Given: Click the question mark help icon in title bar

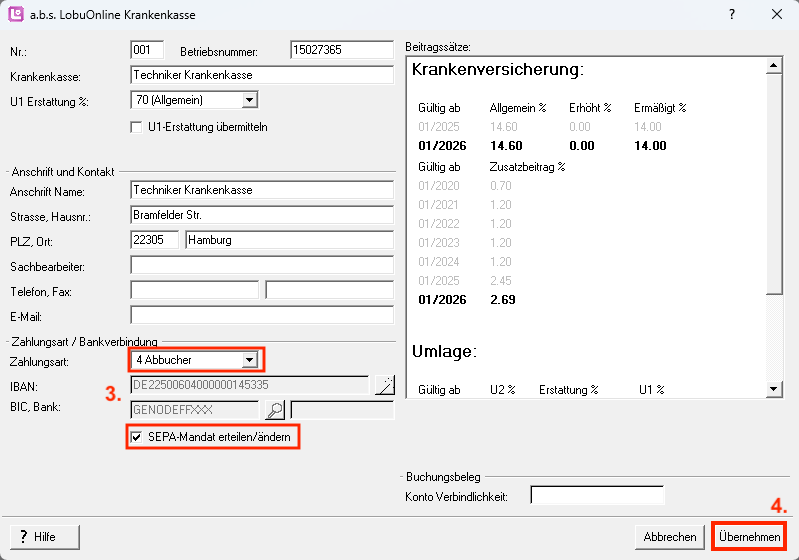Looking at the screenshot, I should (732, 15).
